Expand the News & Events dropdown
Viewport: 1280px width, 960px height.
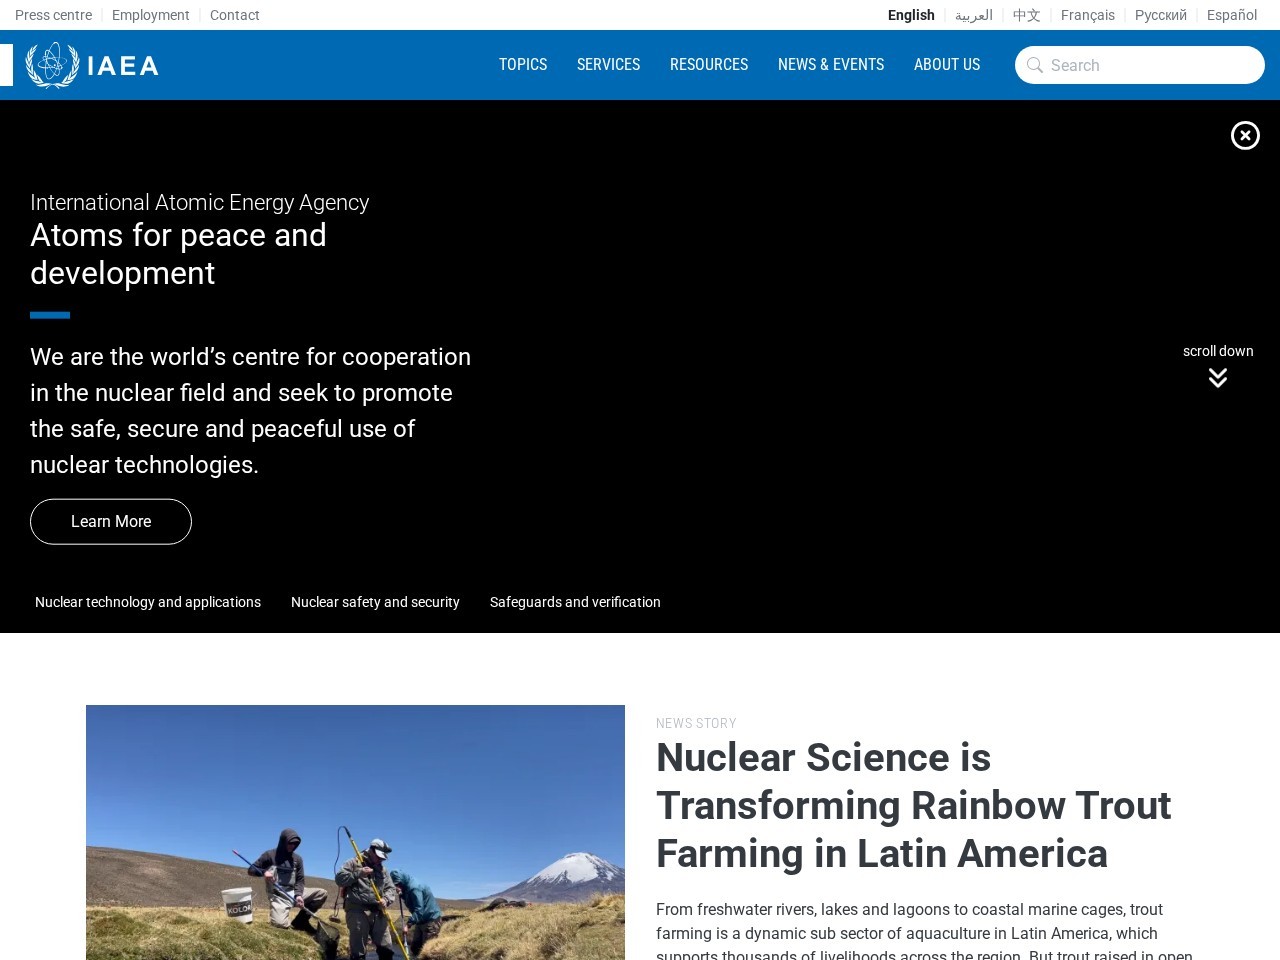click(831, 64)
